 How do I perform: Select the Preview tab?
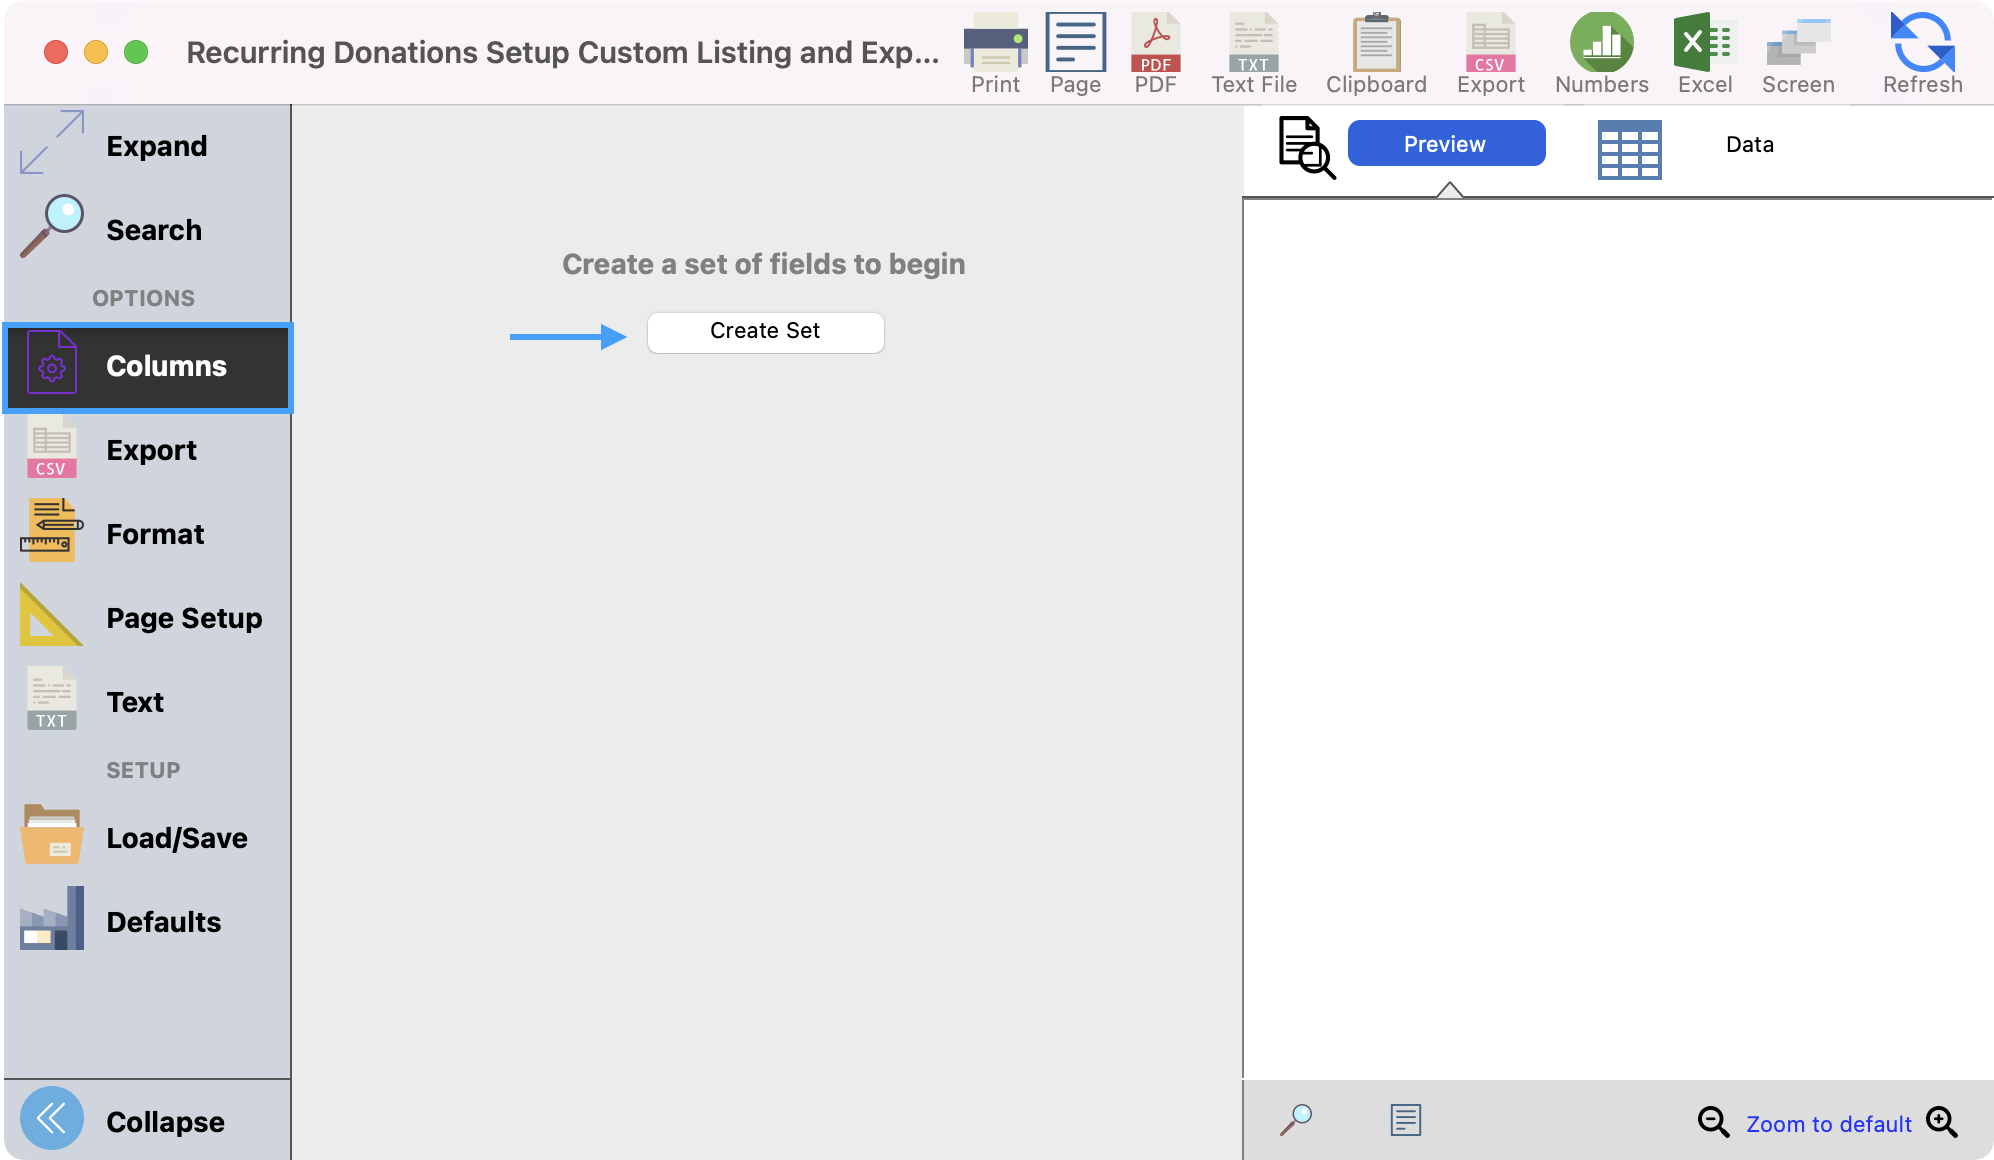(1445, 144)
